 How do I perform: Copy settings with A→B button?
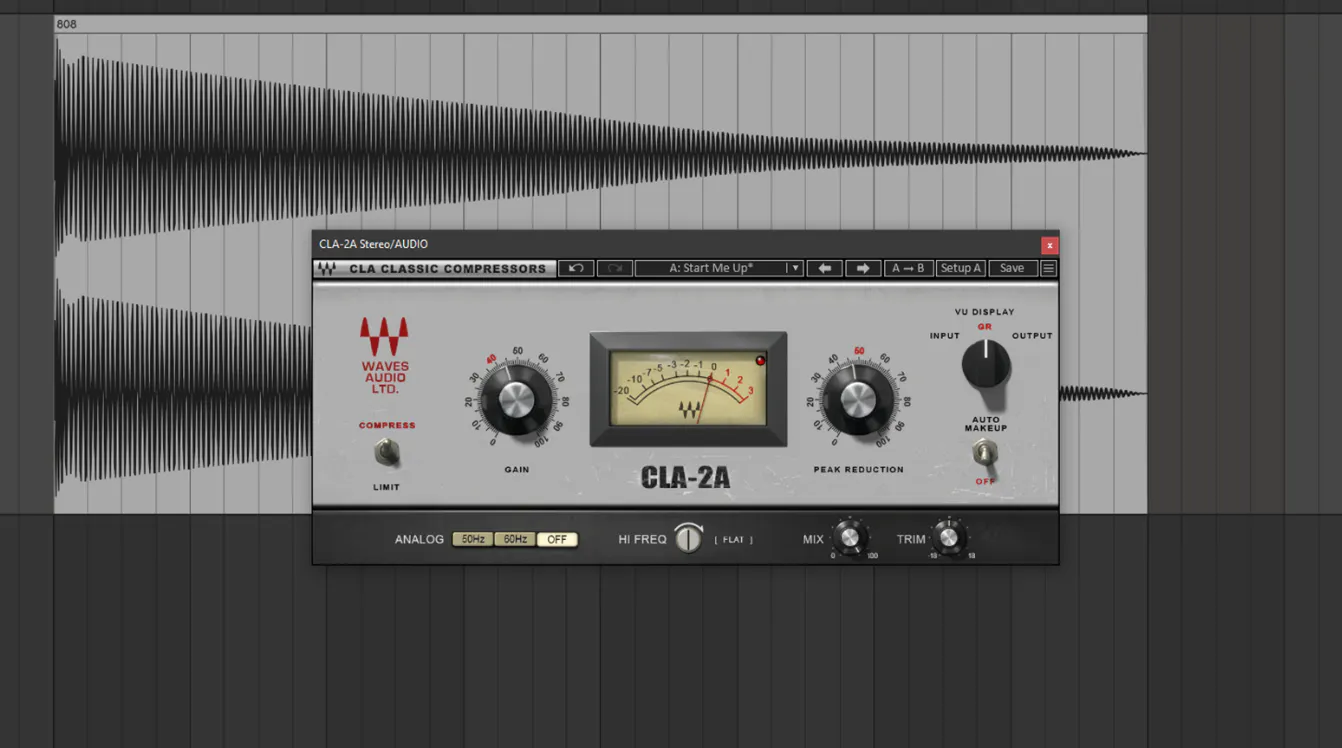tap(909, 268)
